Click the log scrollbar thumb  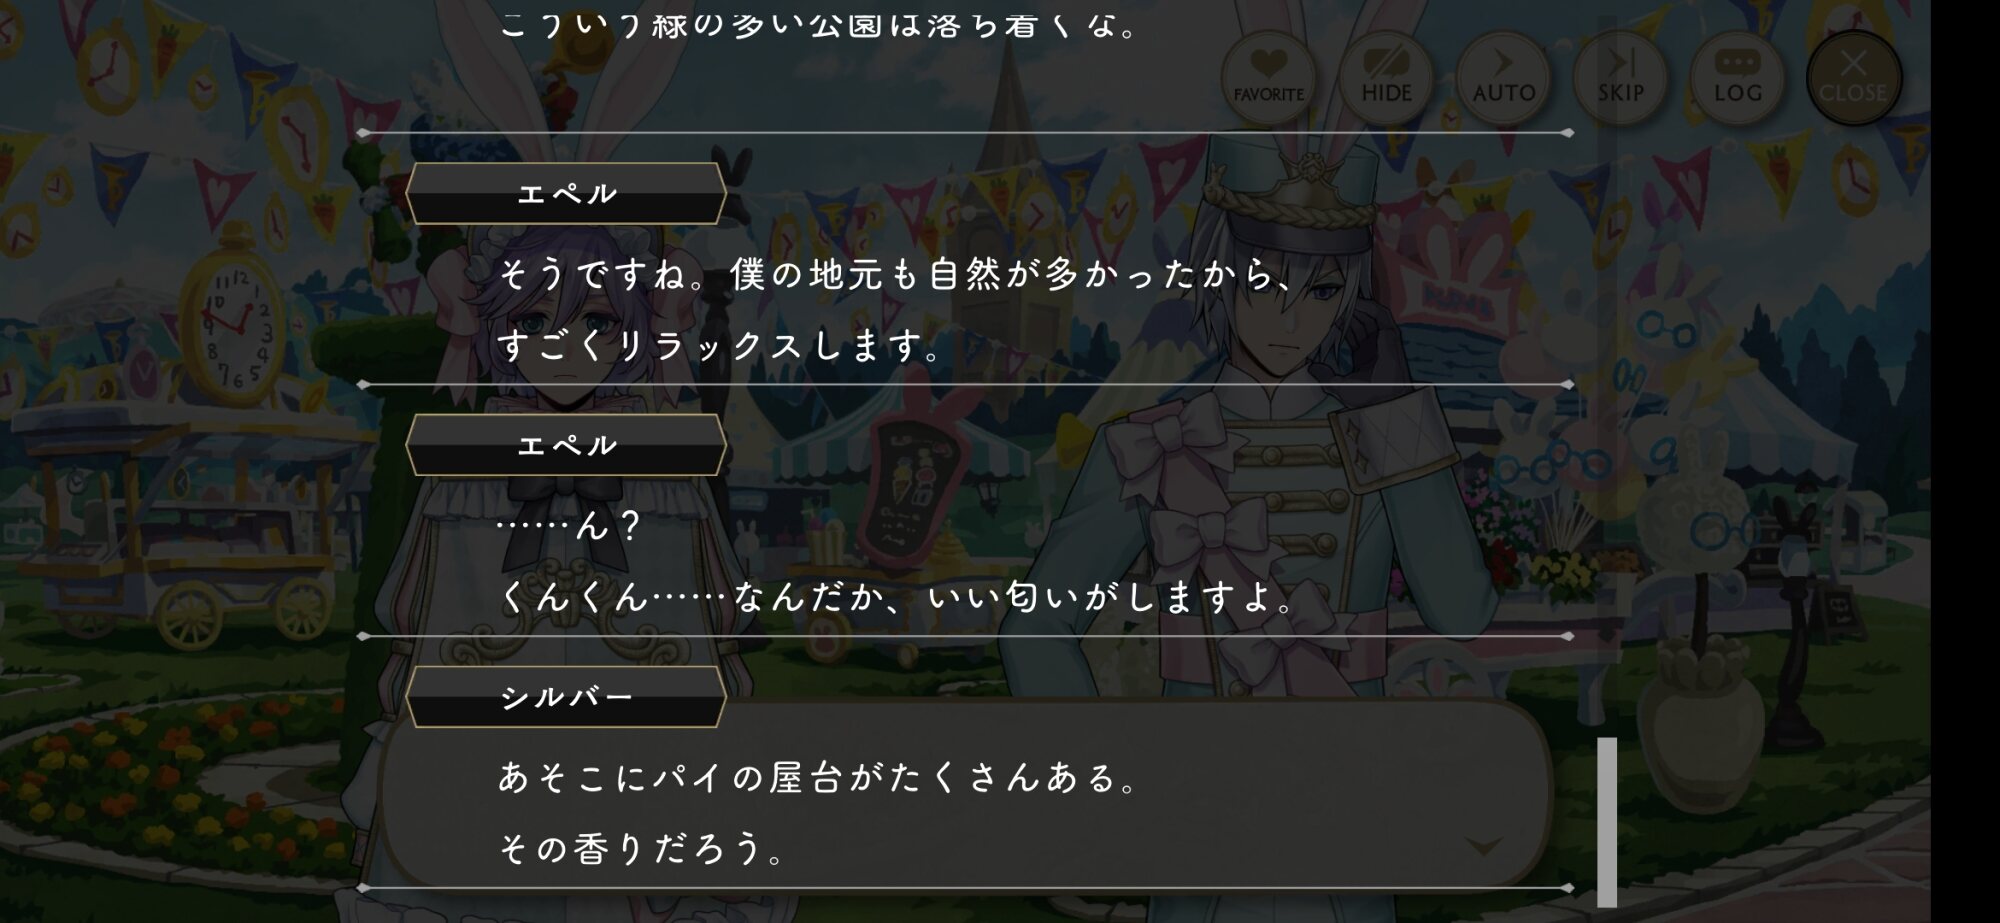coord(1607,822)
